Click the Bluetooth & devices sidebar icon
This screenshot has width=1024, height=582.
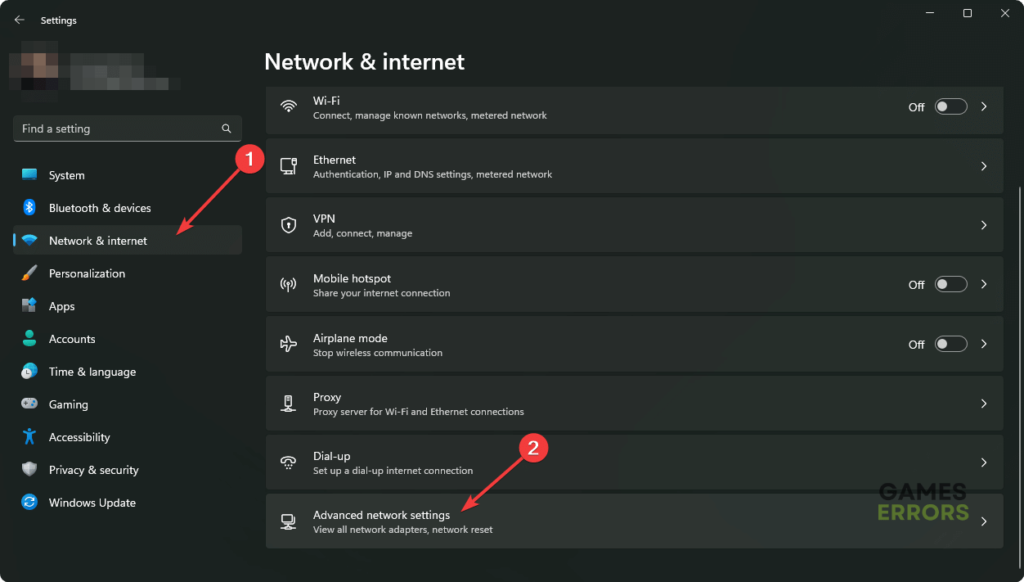pyautogui.click(x=27, y=207)
